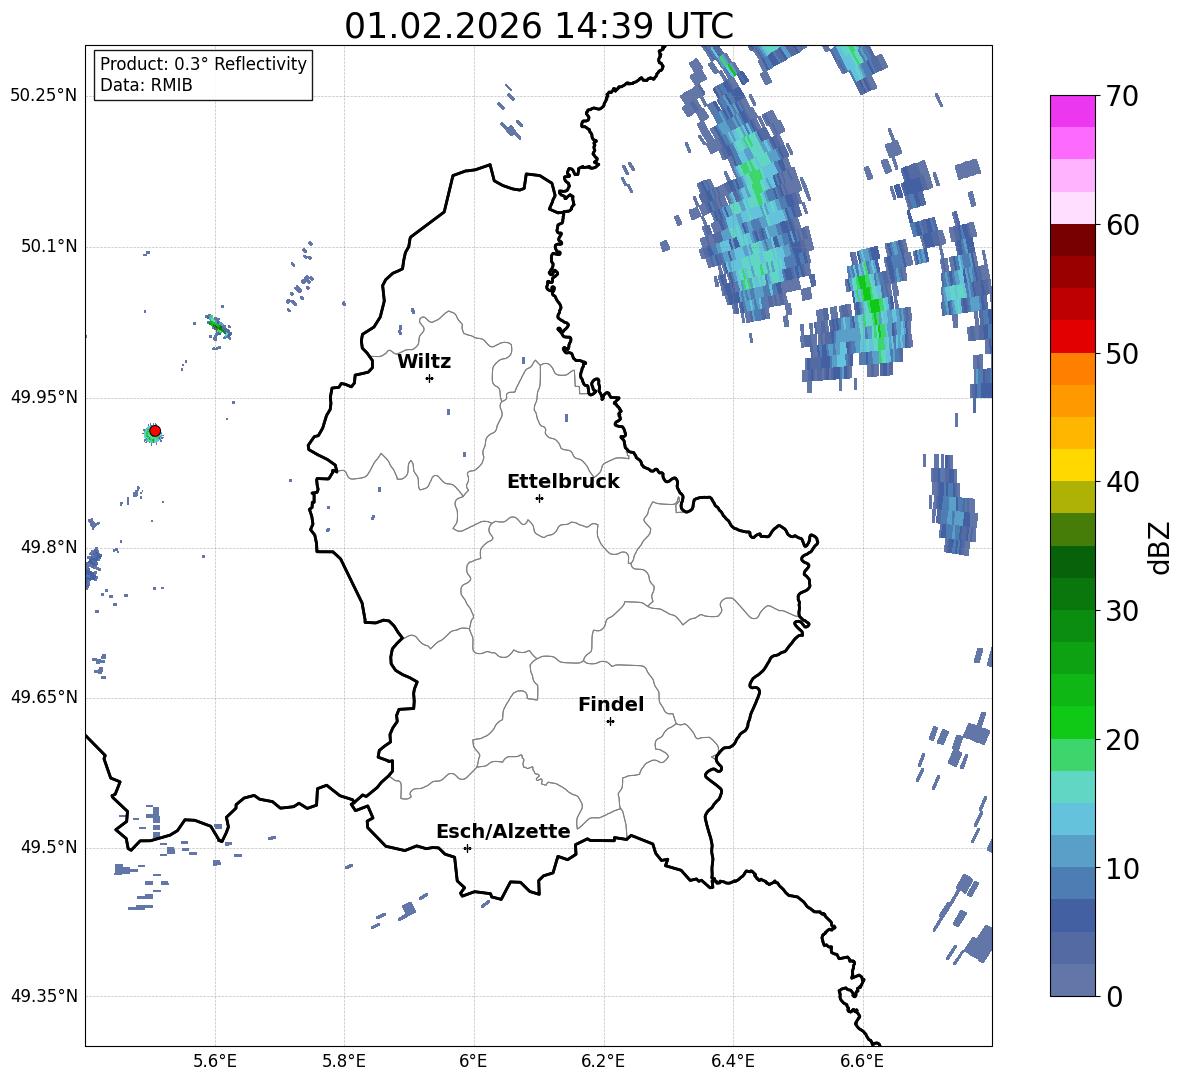Screen dimensions: 1184x1081
Task: Click the "Product: 0.3° Reflectivity" text
Action: click(x=203, y=64)
